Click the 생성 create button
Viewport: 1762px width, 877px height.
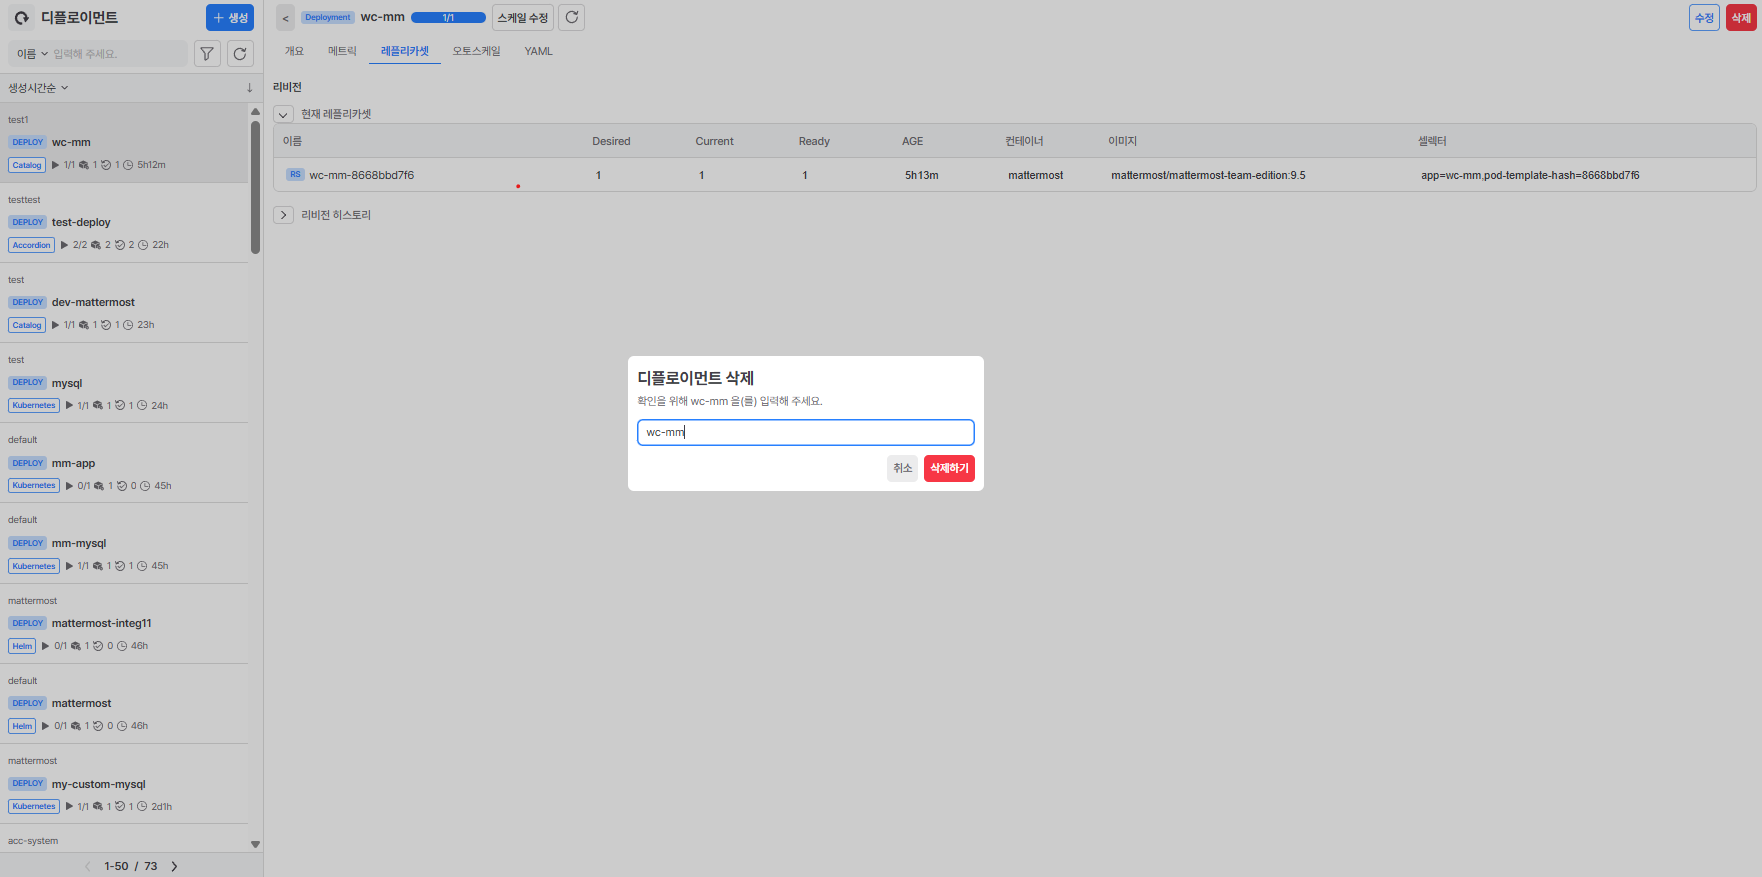pos(230,18)
